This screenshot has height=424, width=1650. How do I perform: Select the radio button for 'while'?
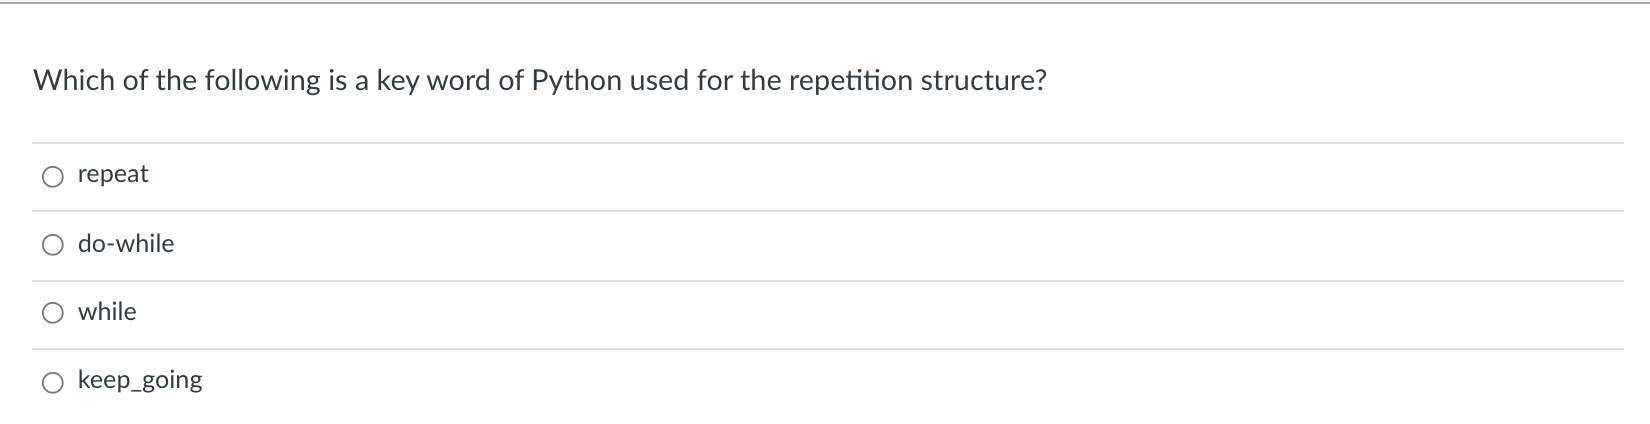[52, 314]
